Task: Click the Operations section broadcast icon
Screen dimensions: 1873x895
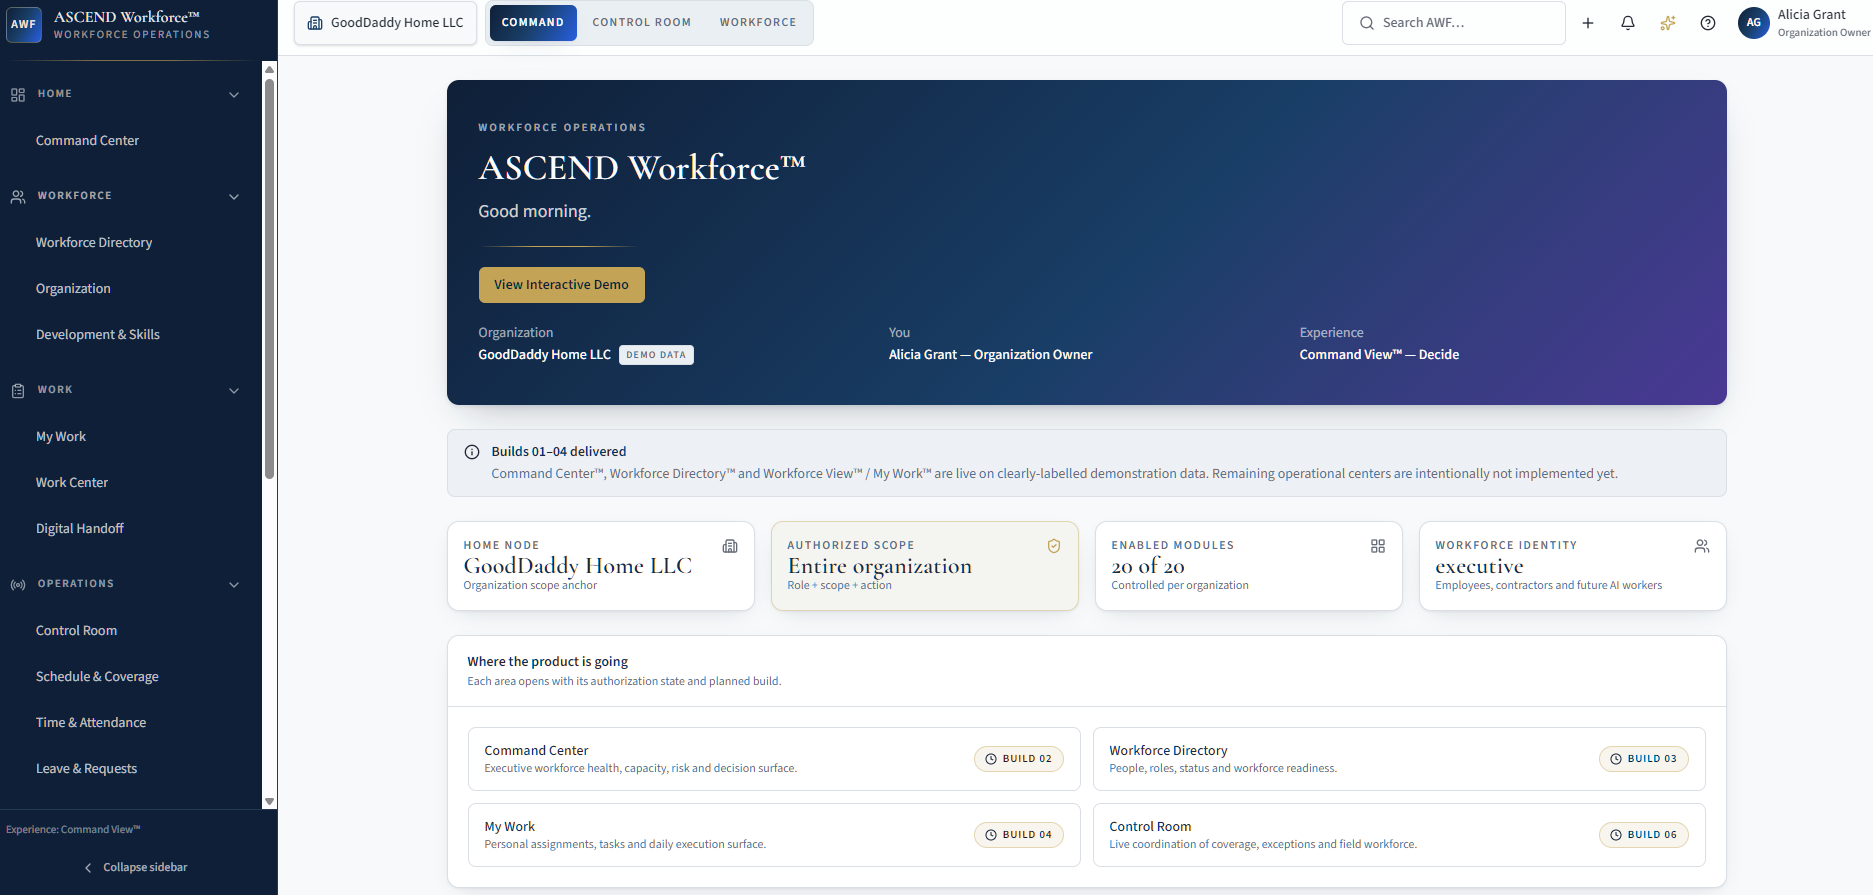Action: point(18,585)
